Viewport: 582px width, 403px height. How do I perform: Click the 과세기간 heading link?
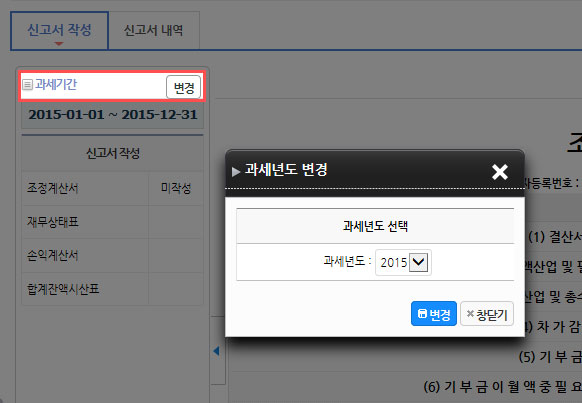coord(56,85)
